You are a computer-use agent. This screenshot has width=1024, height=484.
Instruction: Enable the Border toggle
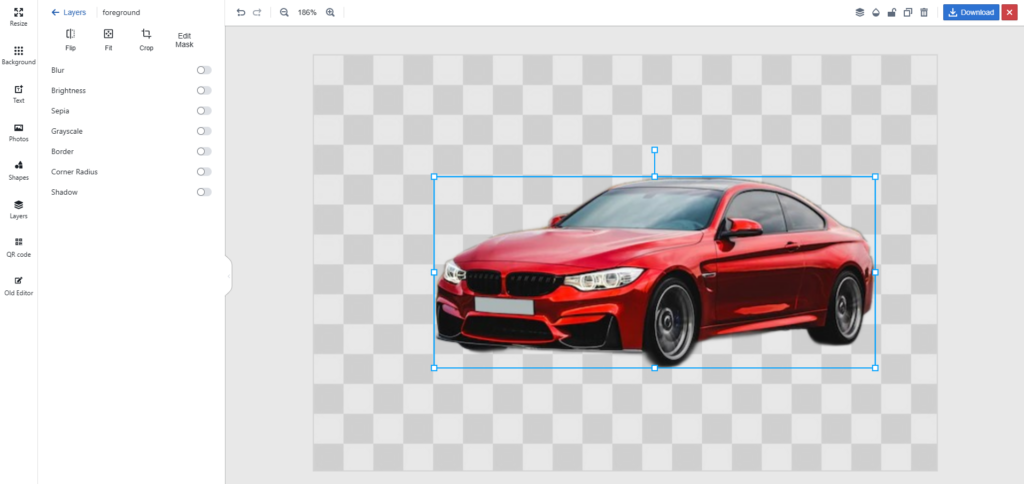pos(204,151)
